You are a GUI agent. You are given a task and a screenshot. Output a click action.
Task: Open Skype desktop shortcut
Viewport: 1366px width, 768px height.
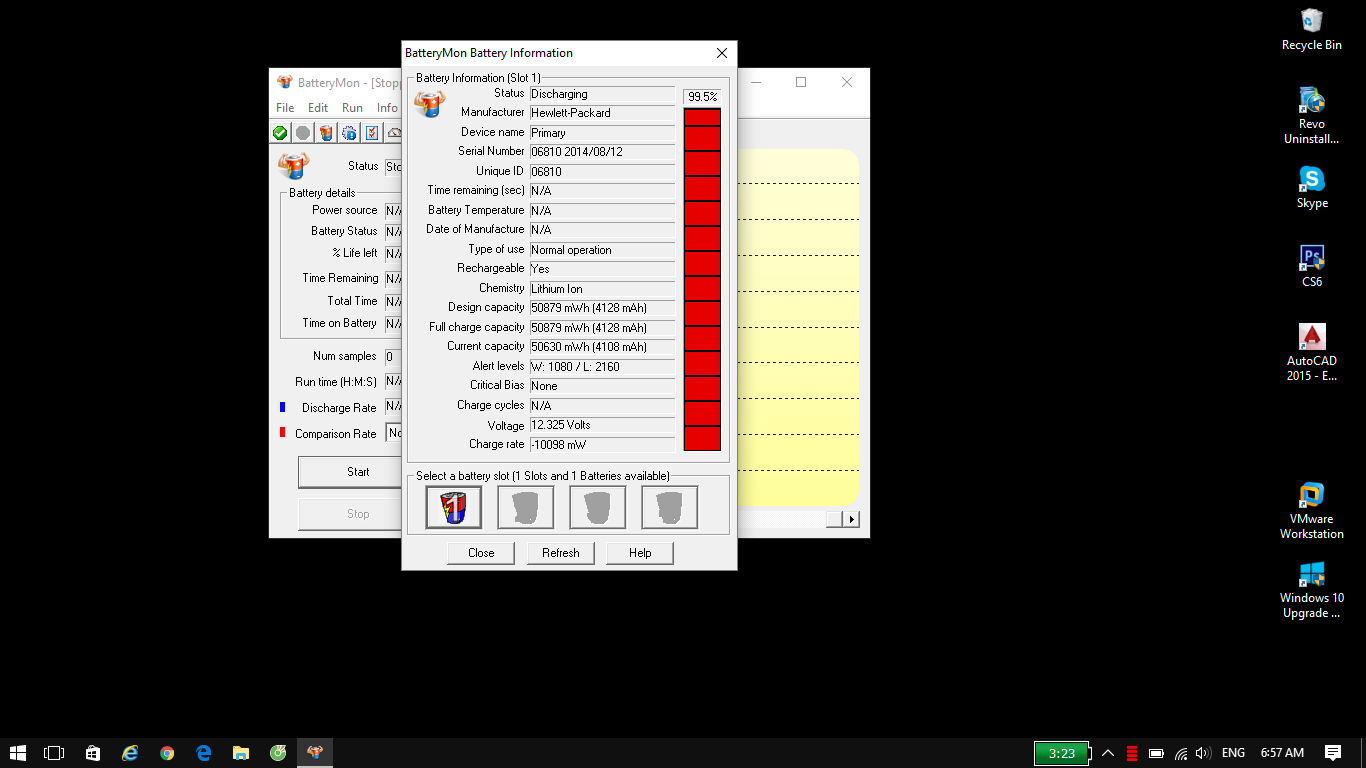[1312, 187]
